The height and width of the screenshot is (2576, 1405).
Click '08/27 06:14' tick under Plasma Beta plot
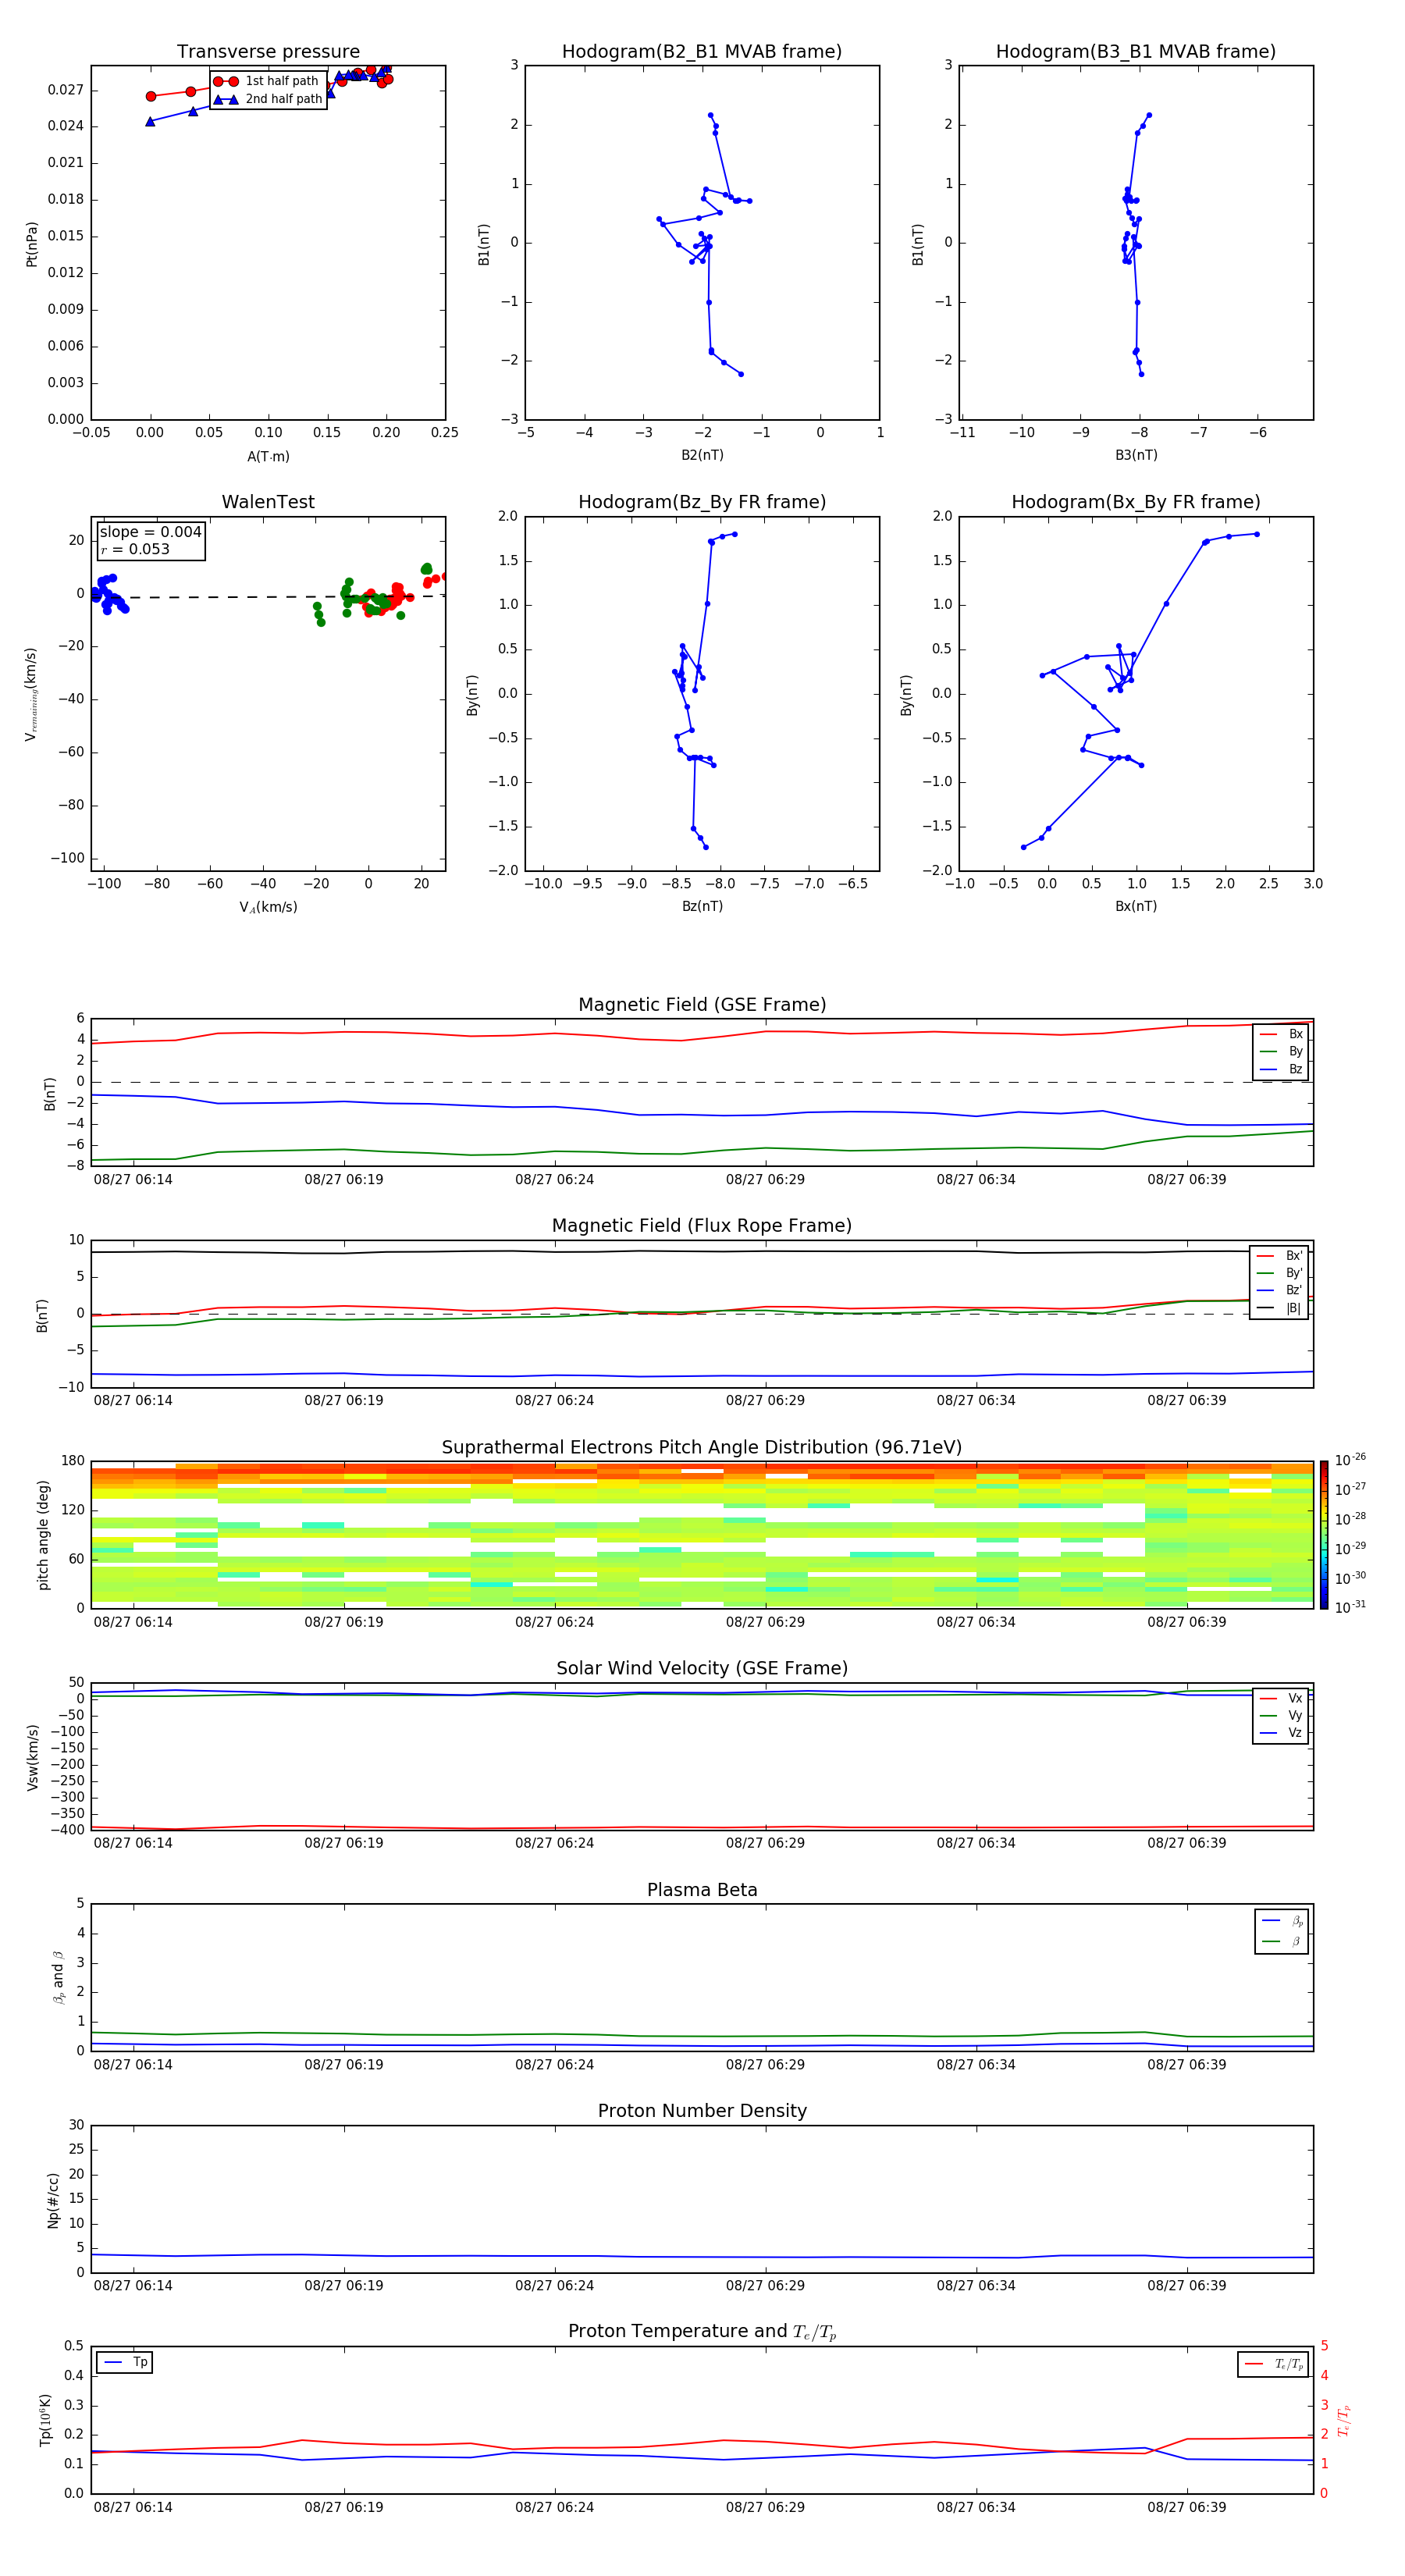click(133, 2064)
